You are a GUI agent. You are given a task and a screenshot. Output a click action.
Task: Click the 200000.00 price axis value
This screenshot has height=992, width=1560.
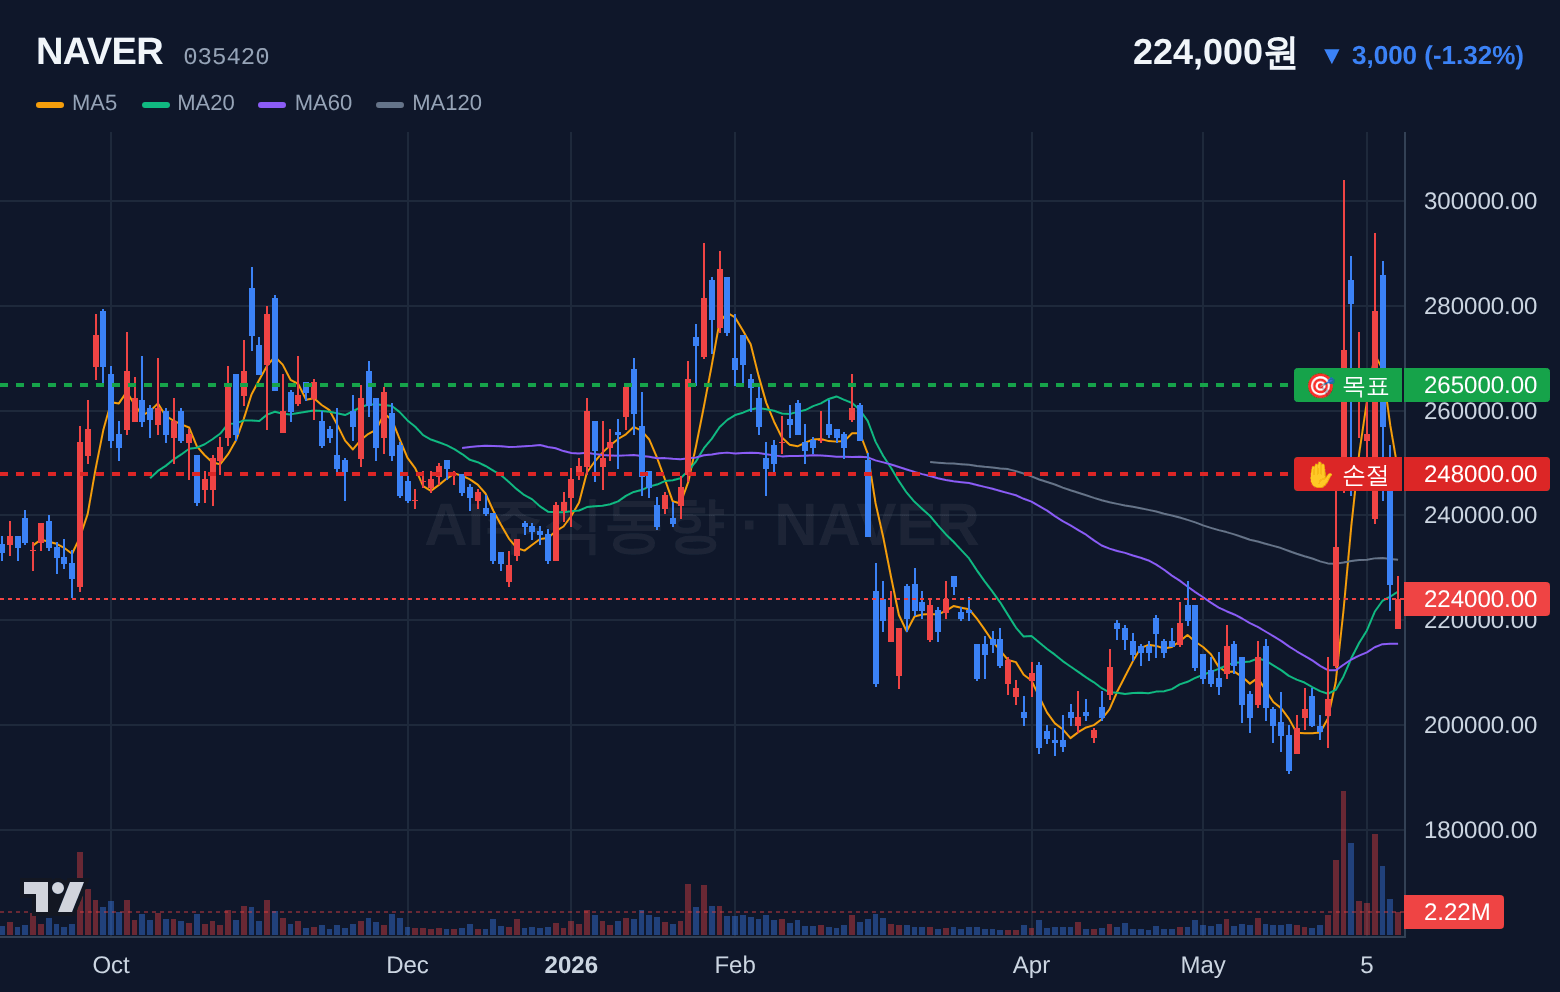(x=1480, y=725)
